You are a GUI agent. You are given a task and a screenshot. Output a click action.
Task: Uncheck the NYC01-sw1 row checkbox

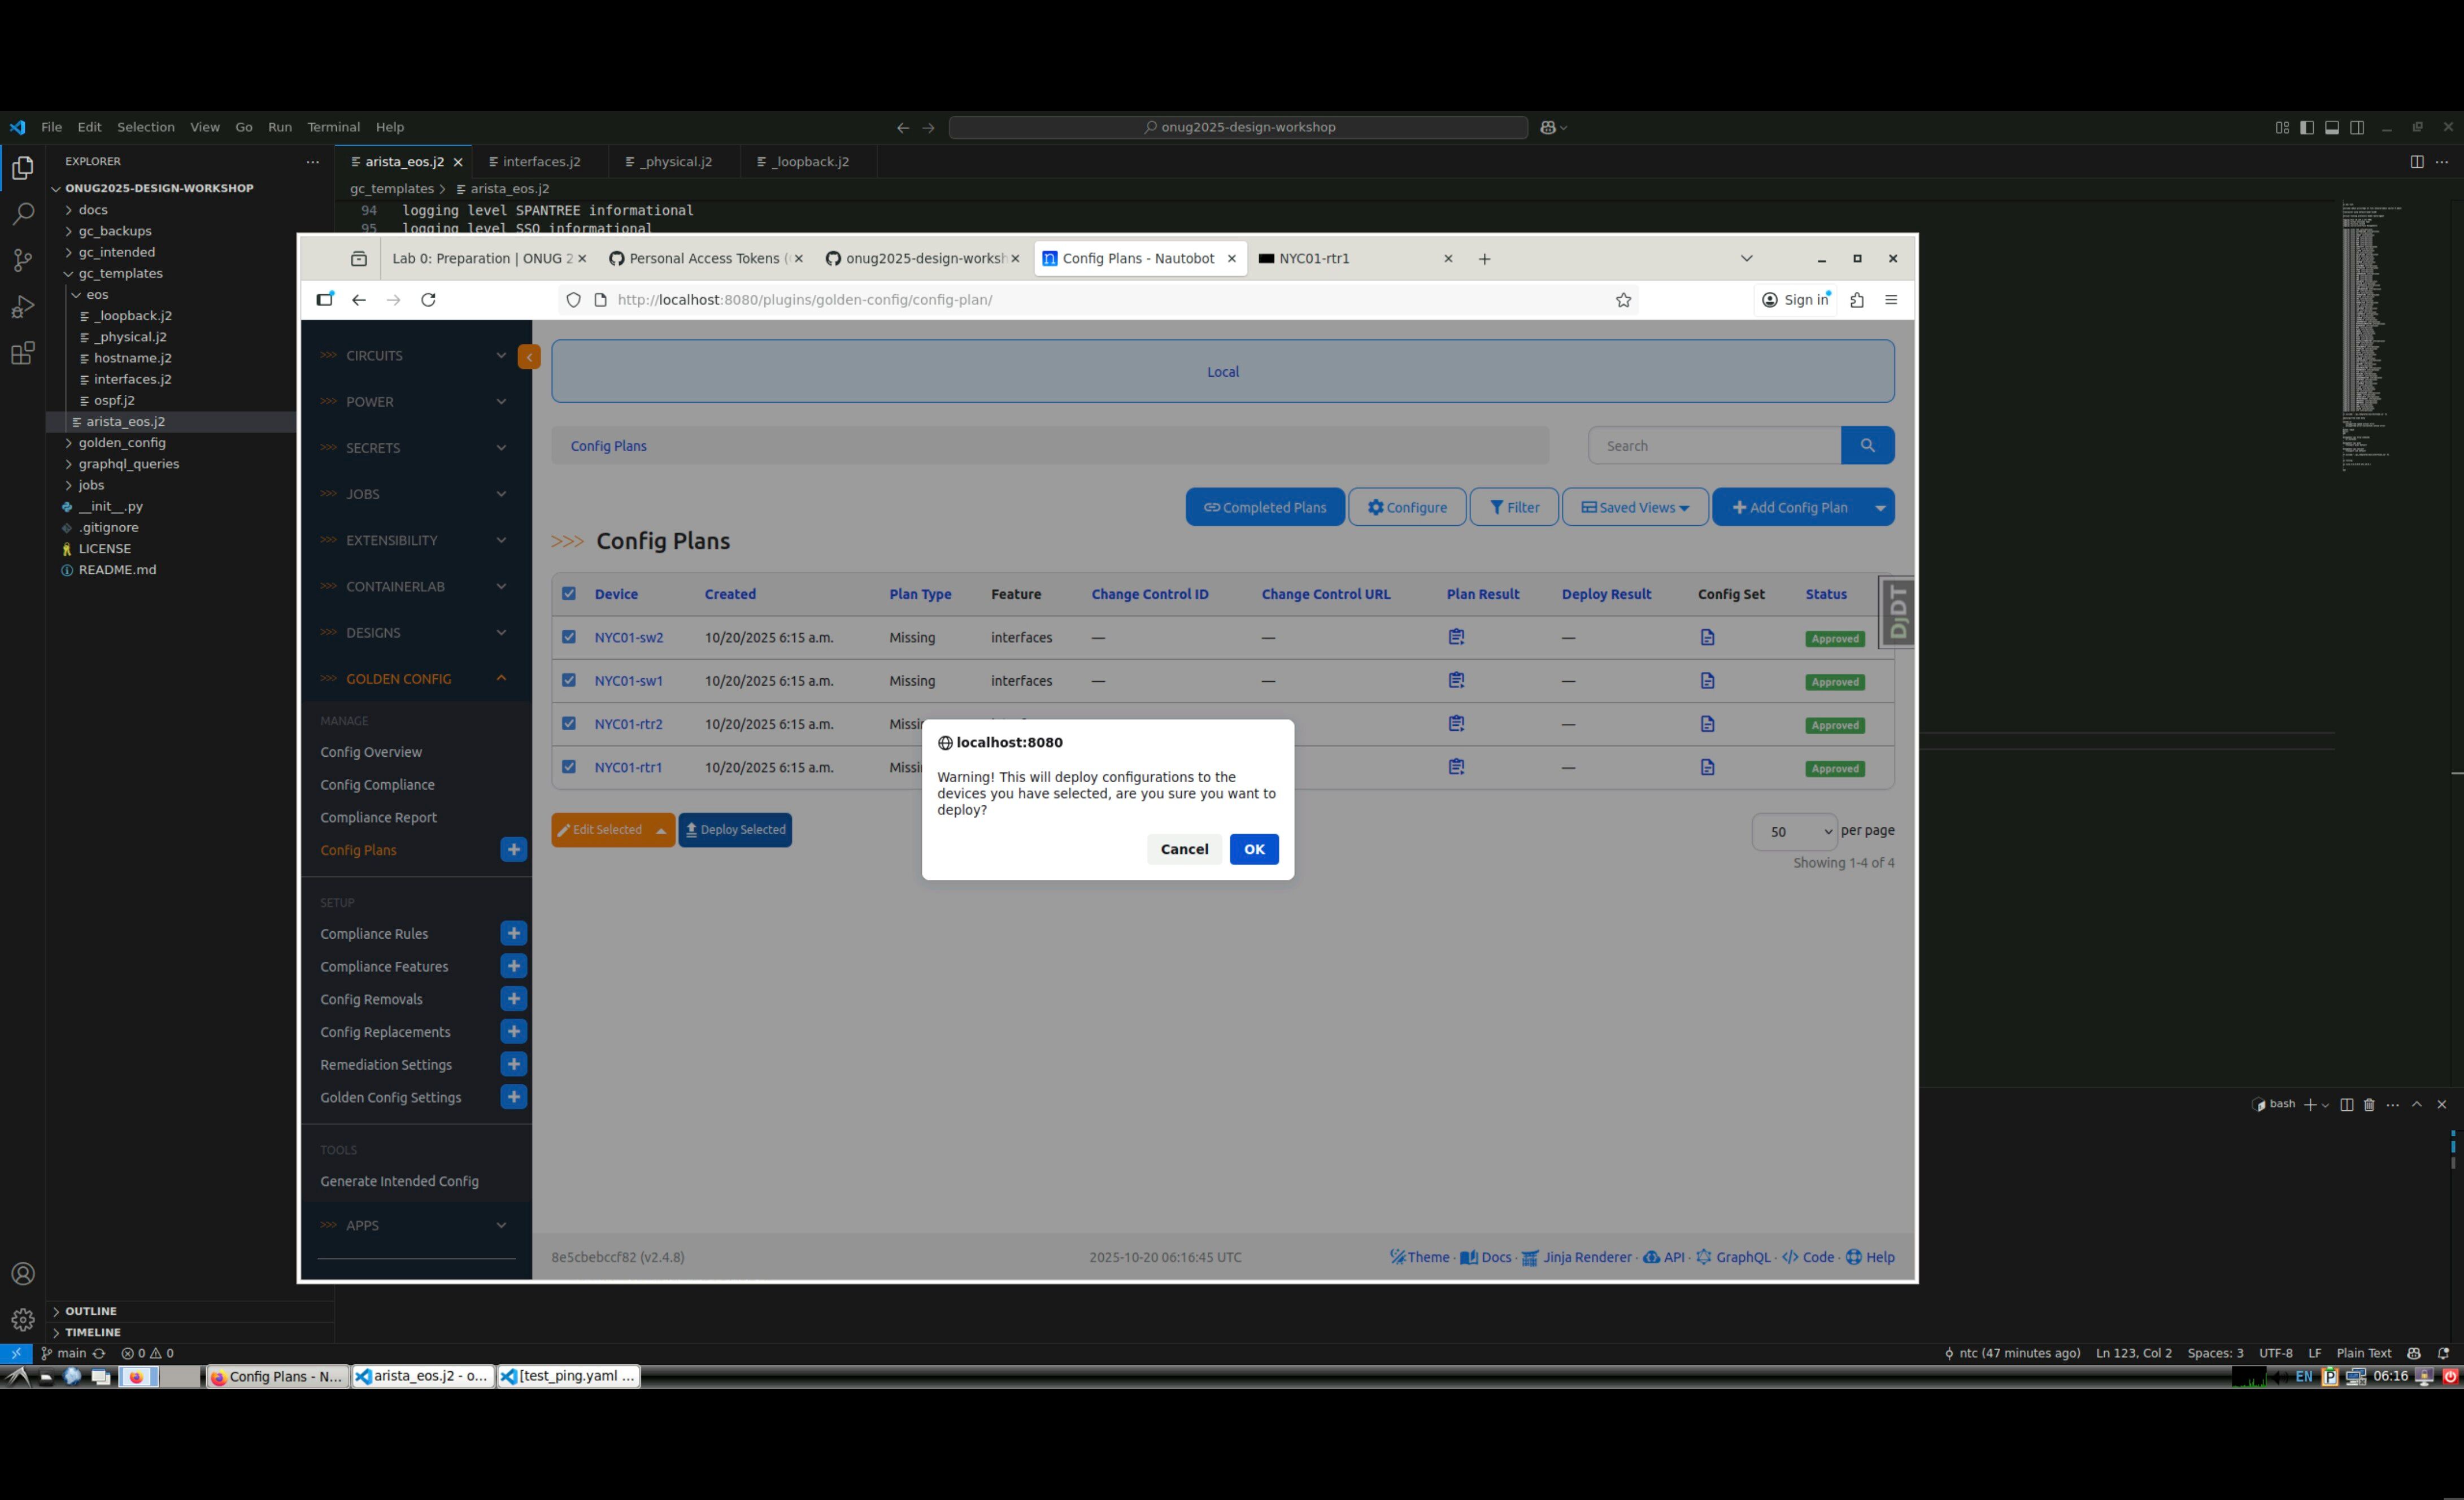point(569,680)
